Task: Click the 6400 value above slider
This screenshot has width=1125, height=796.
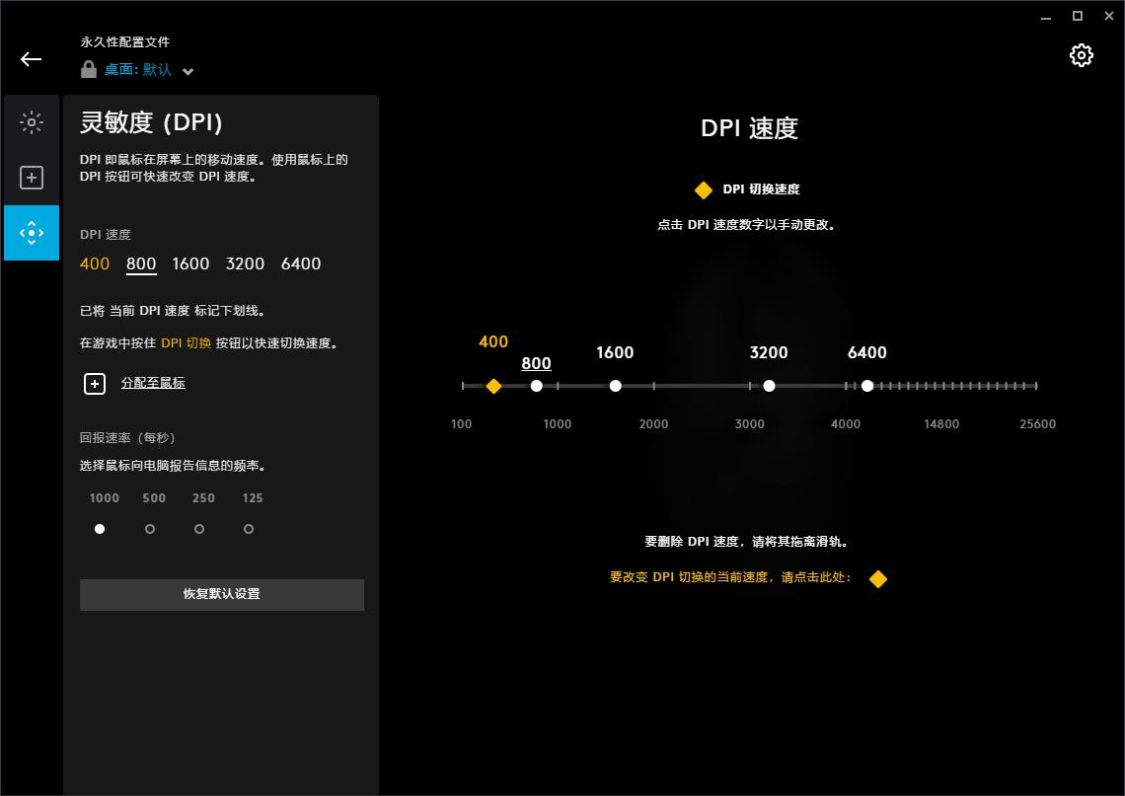Action: pyautogui.click(x=867, y=352)
